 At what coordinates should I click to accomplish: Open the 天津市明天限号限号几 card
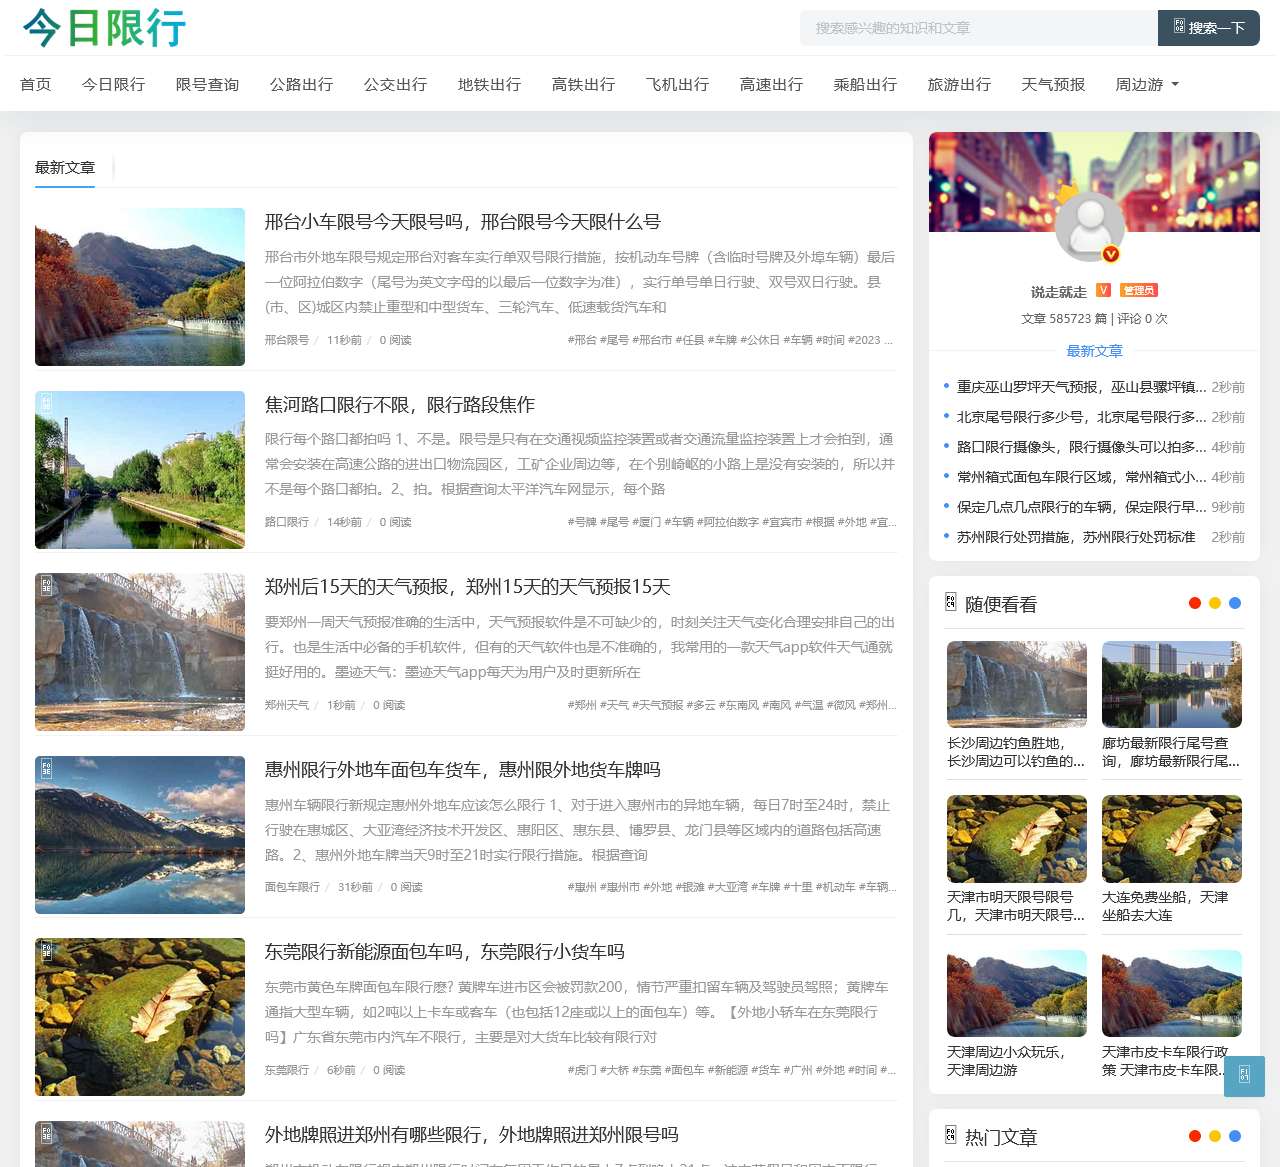[1016, 860]
